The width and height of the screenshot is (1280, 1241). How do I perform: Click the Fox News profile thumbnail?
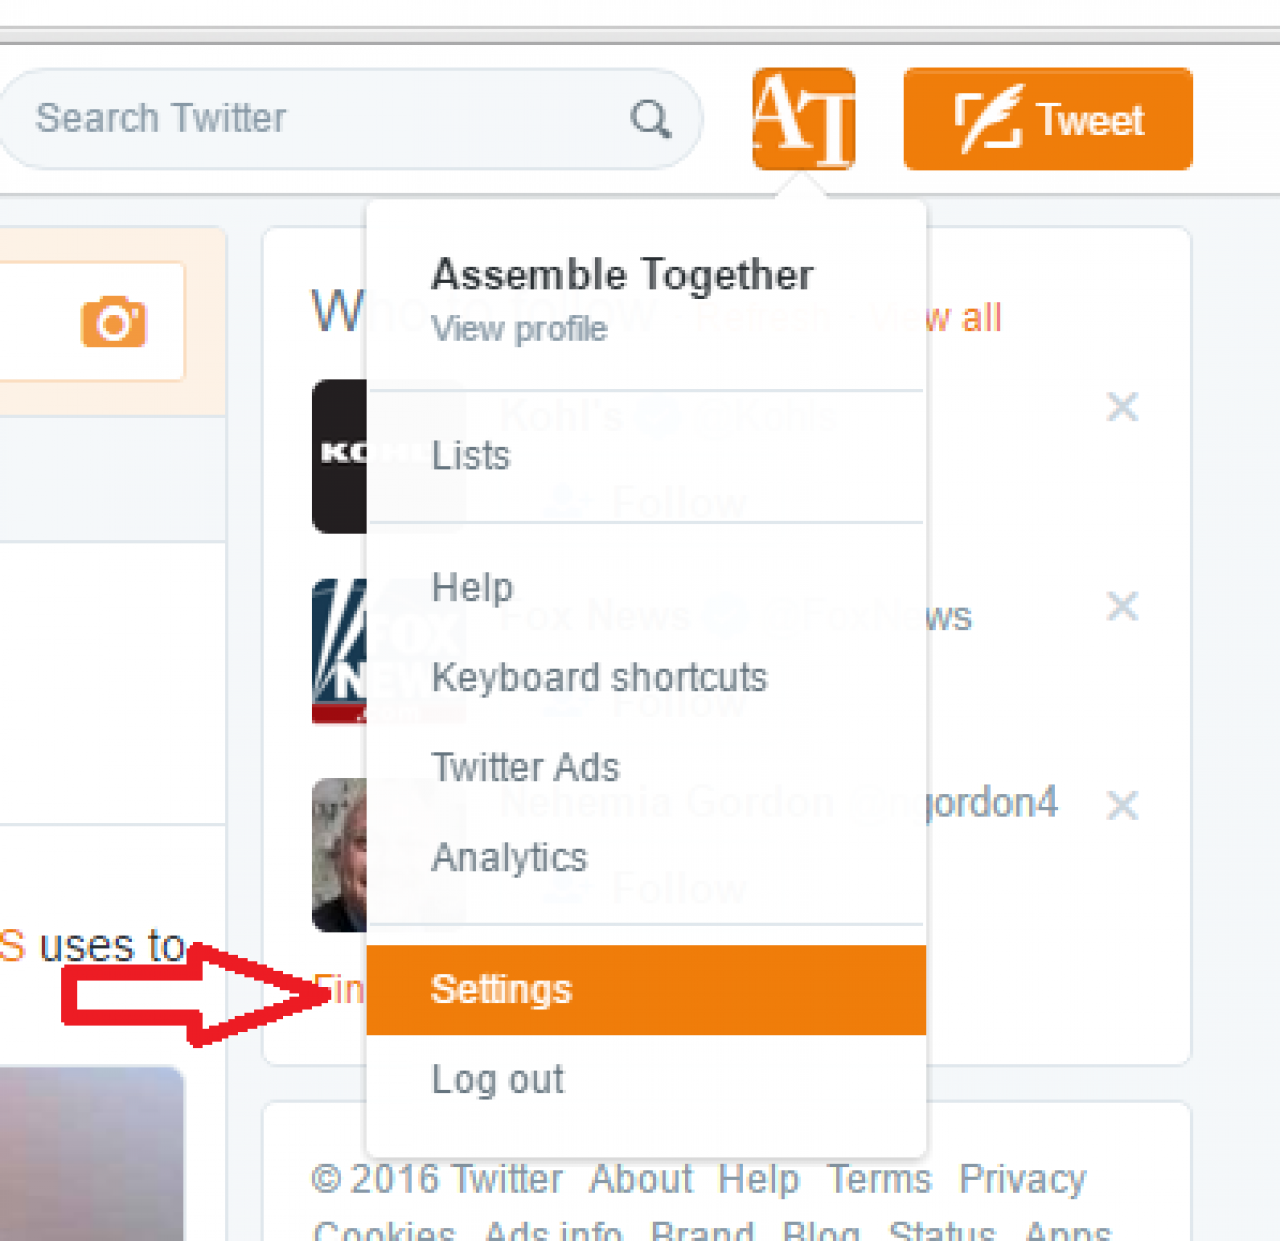pyautogui.click(x=340, y=651)
